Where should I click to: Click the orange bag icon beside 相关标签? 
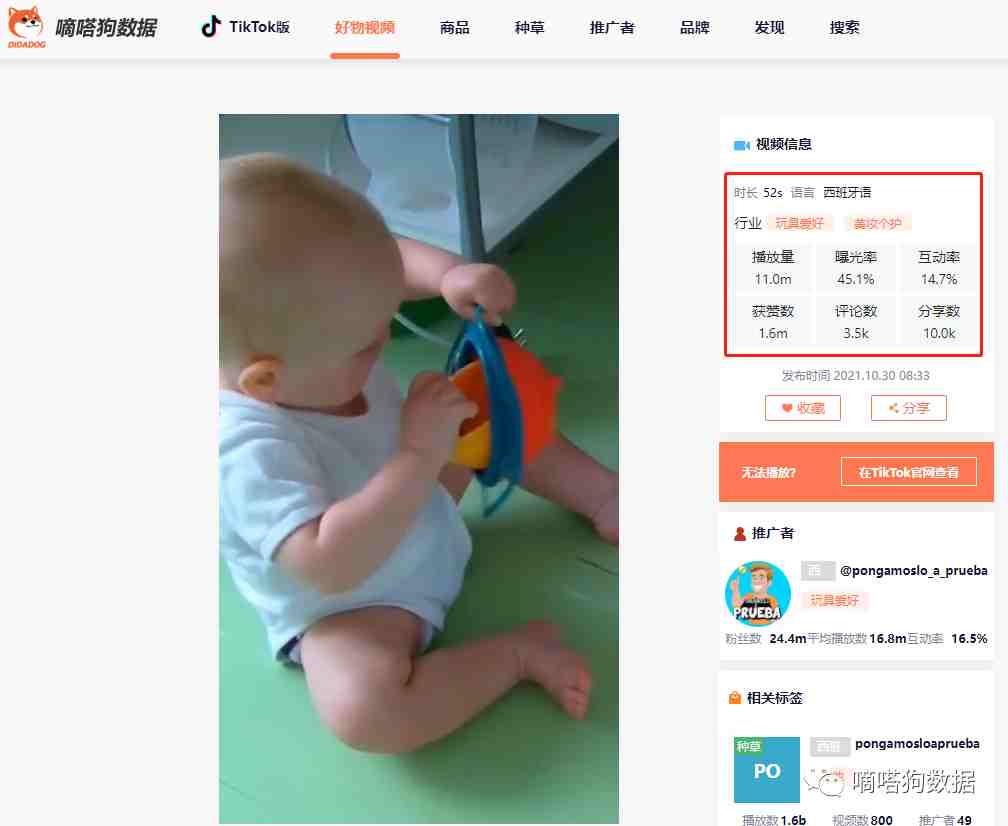[735, 698]
